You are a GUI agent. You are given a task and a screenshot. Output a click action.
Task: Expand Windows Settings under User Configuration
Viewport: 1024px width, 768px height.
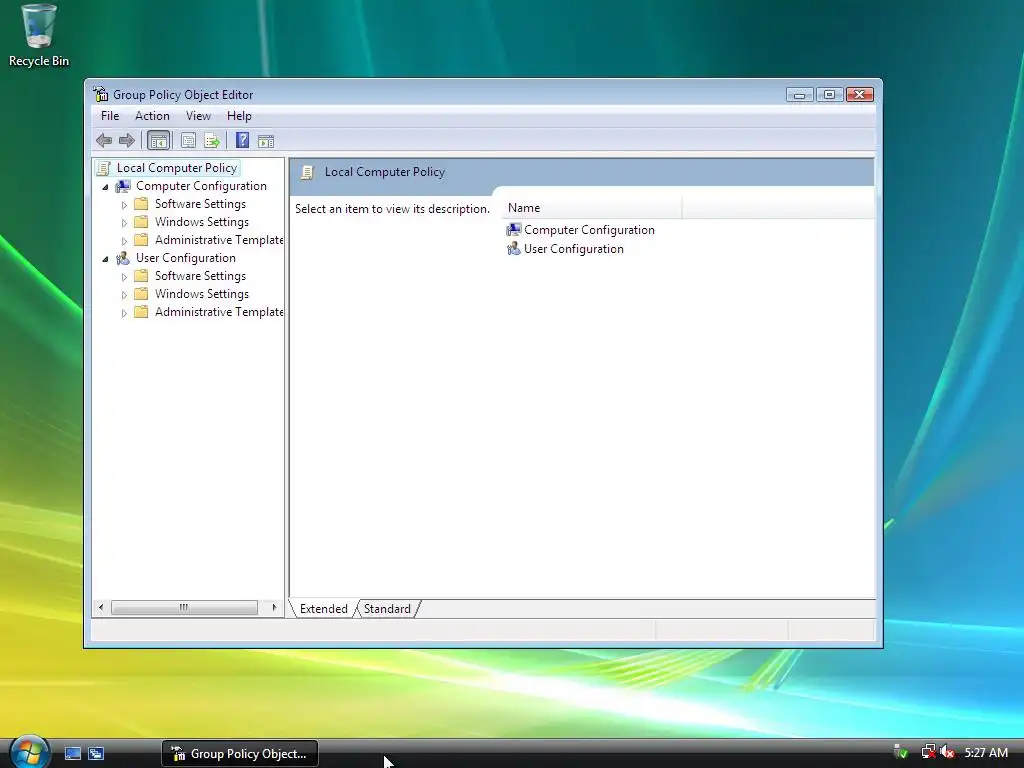click(124, 295)
